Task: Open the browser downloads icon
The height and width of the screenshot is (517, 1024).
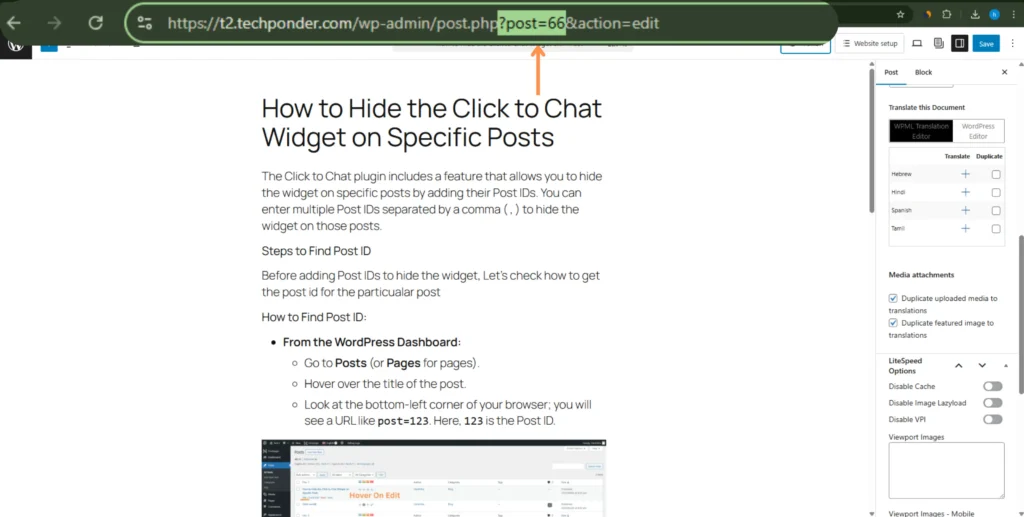Action: 975,15
